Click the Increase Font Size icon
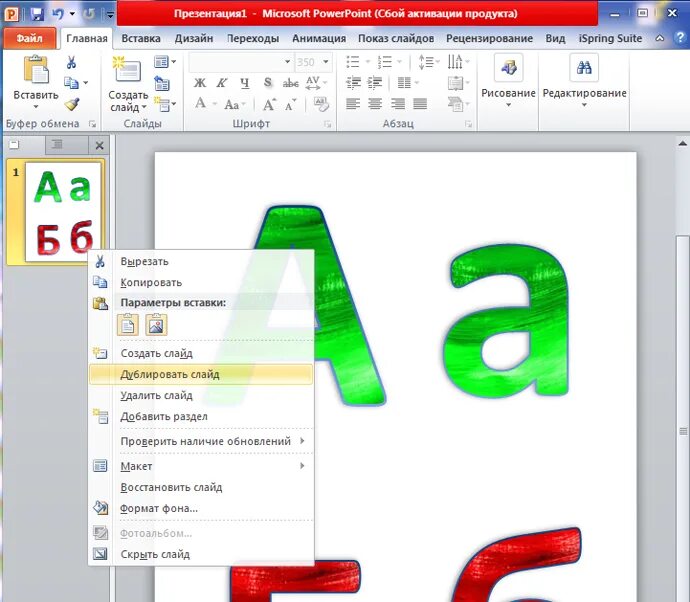690x602 pixels. (269, 104)
